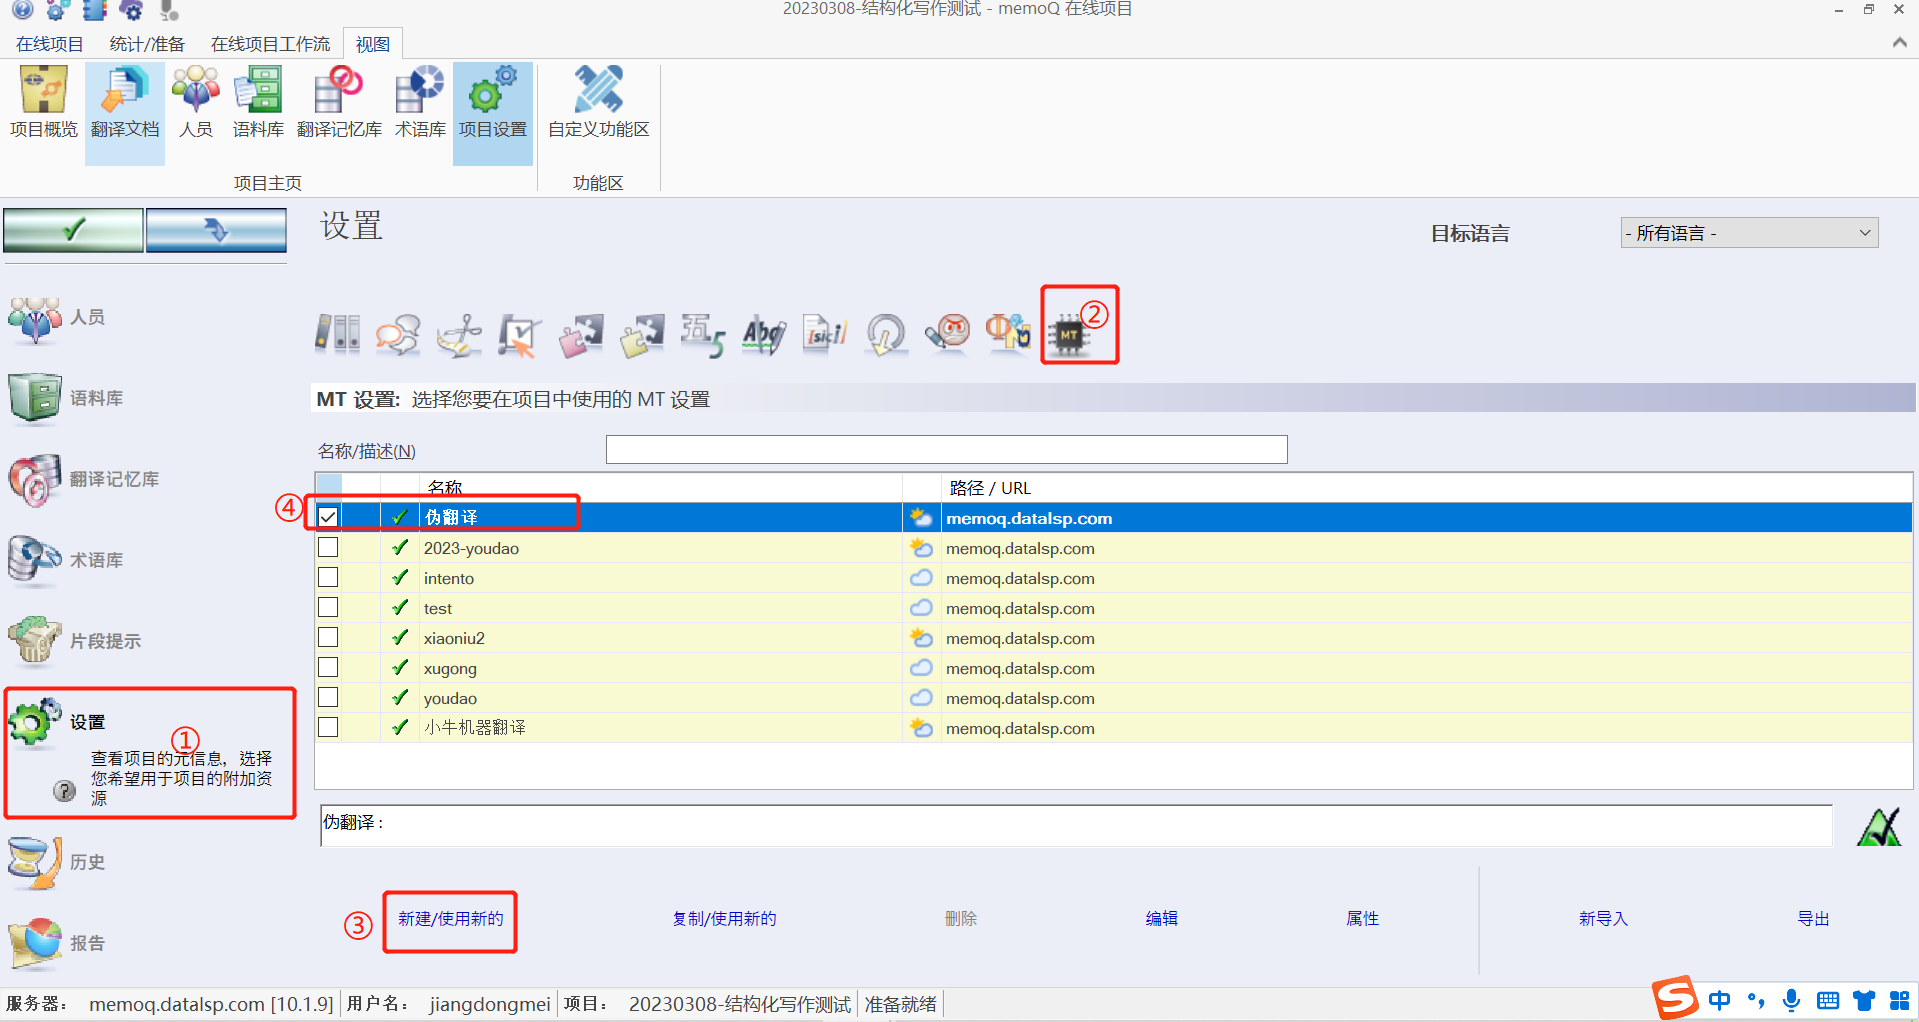
Task: Select the Φ font substitution icon
Action: (1008, 334)
